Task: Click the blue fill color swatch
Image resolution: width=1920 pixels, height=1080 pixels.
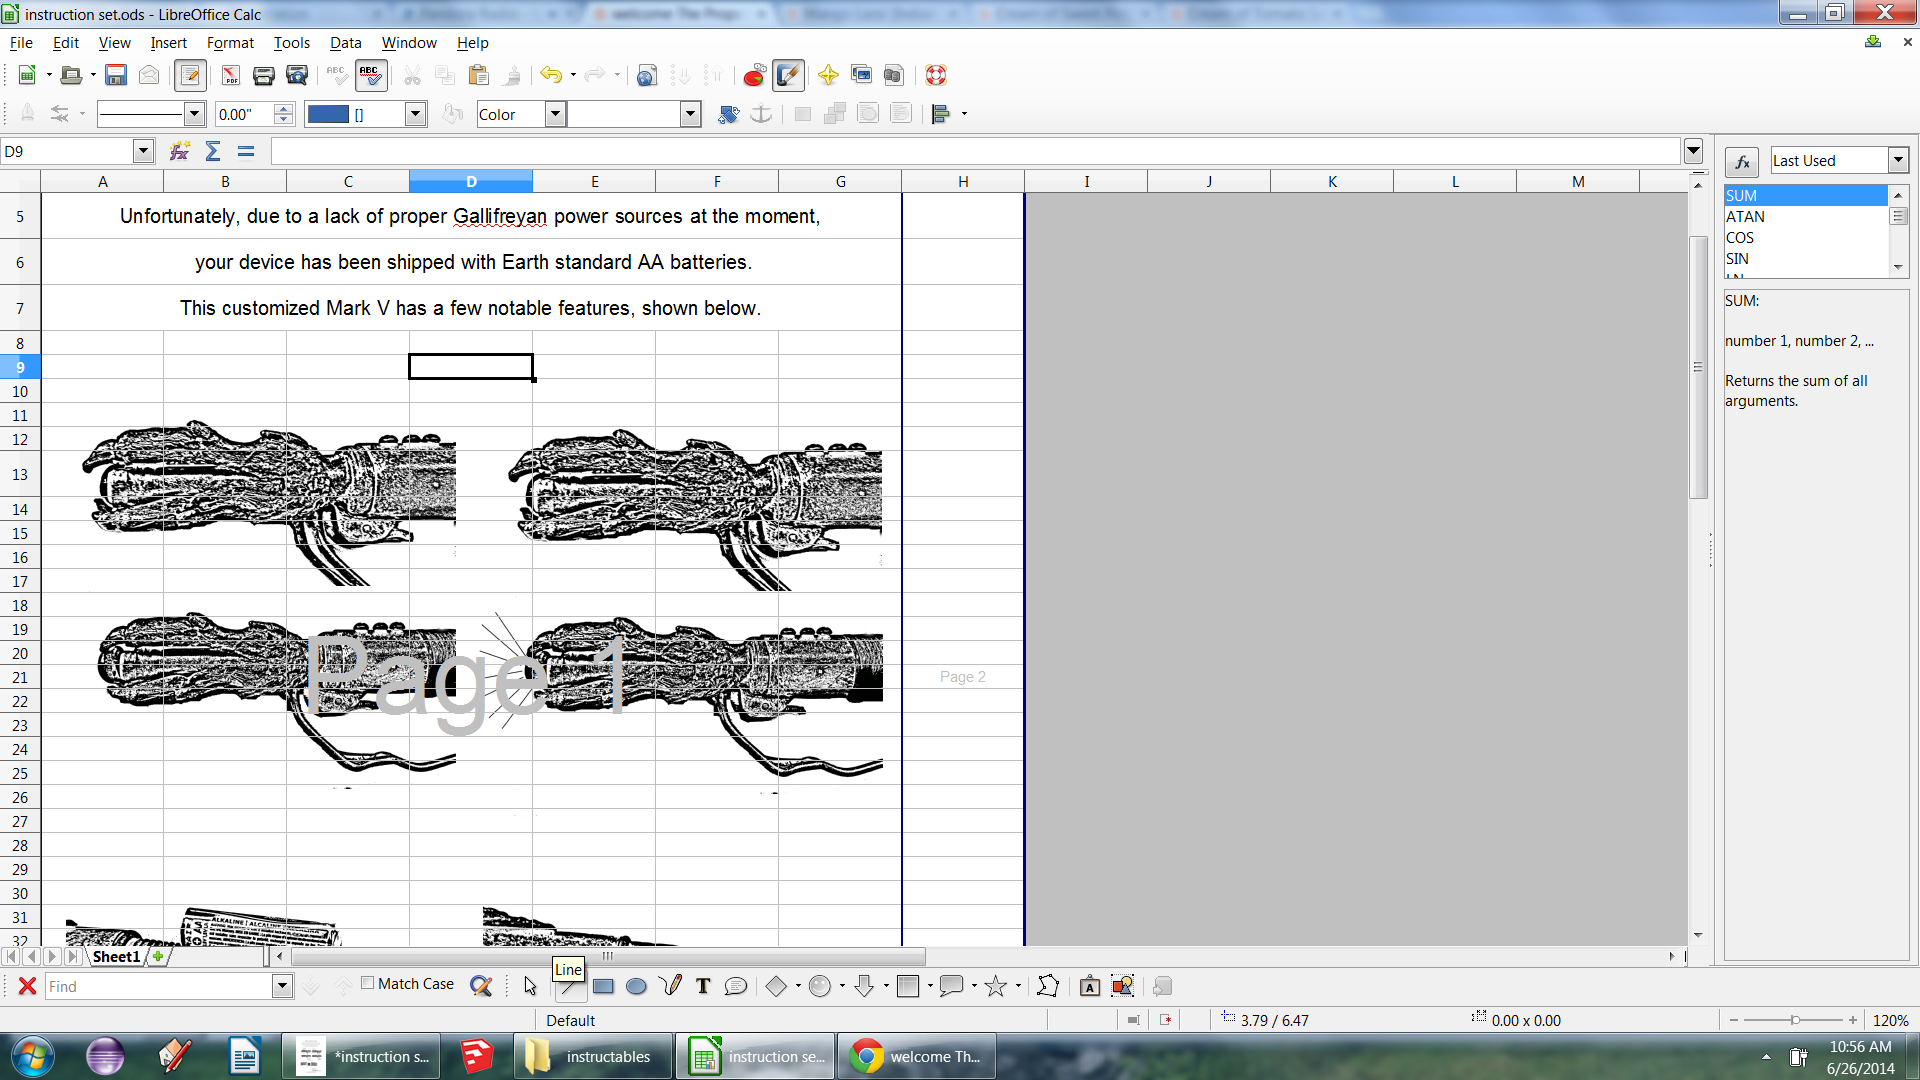Action: tap(328, 114)
